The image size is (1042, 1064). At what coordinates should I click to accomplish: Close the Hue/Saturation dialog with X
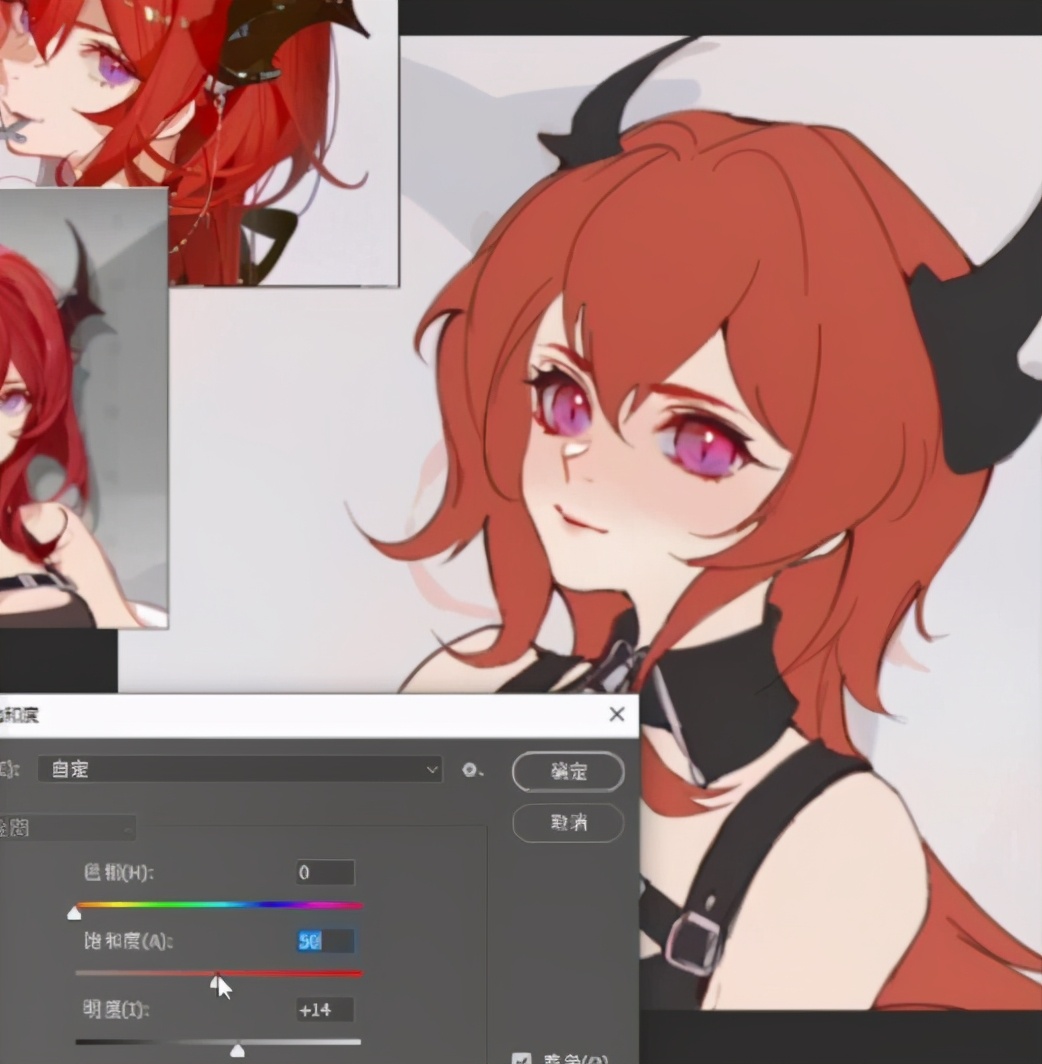tap(617, 714)
